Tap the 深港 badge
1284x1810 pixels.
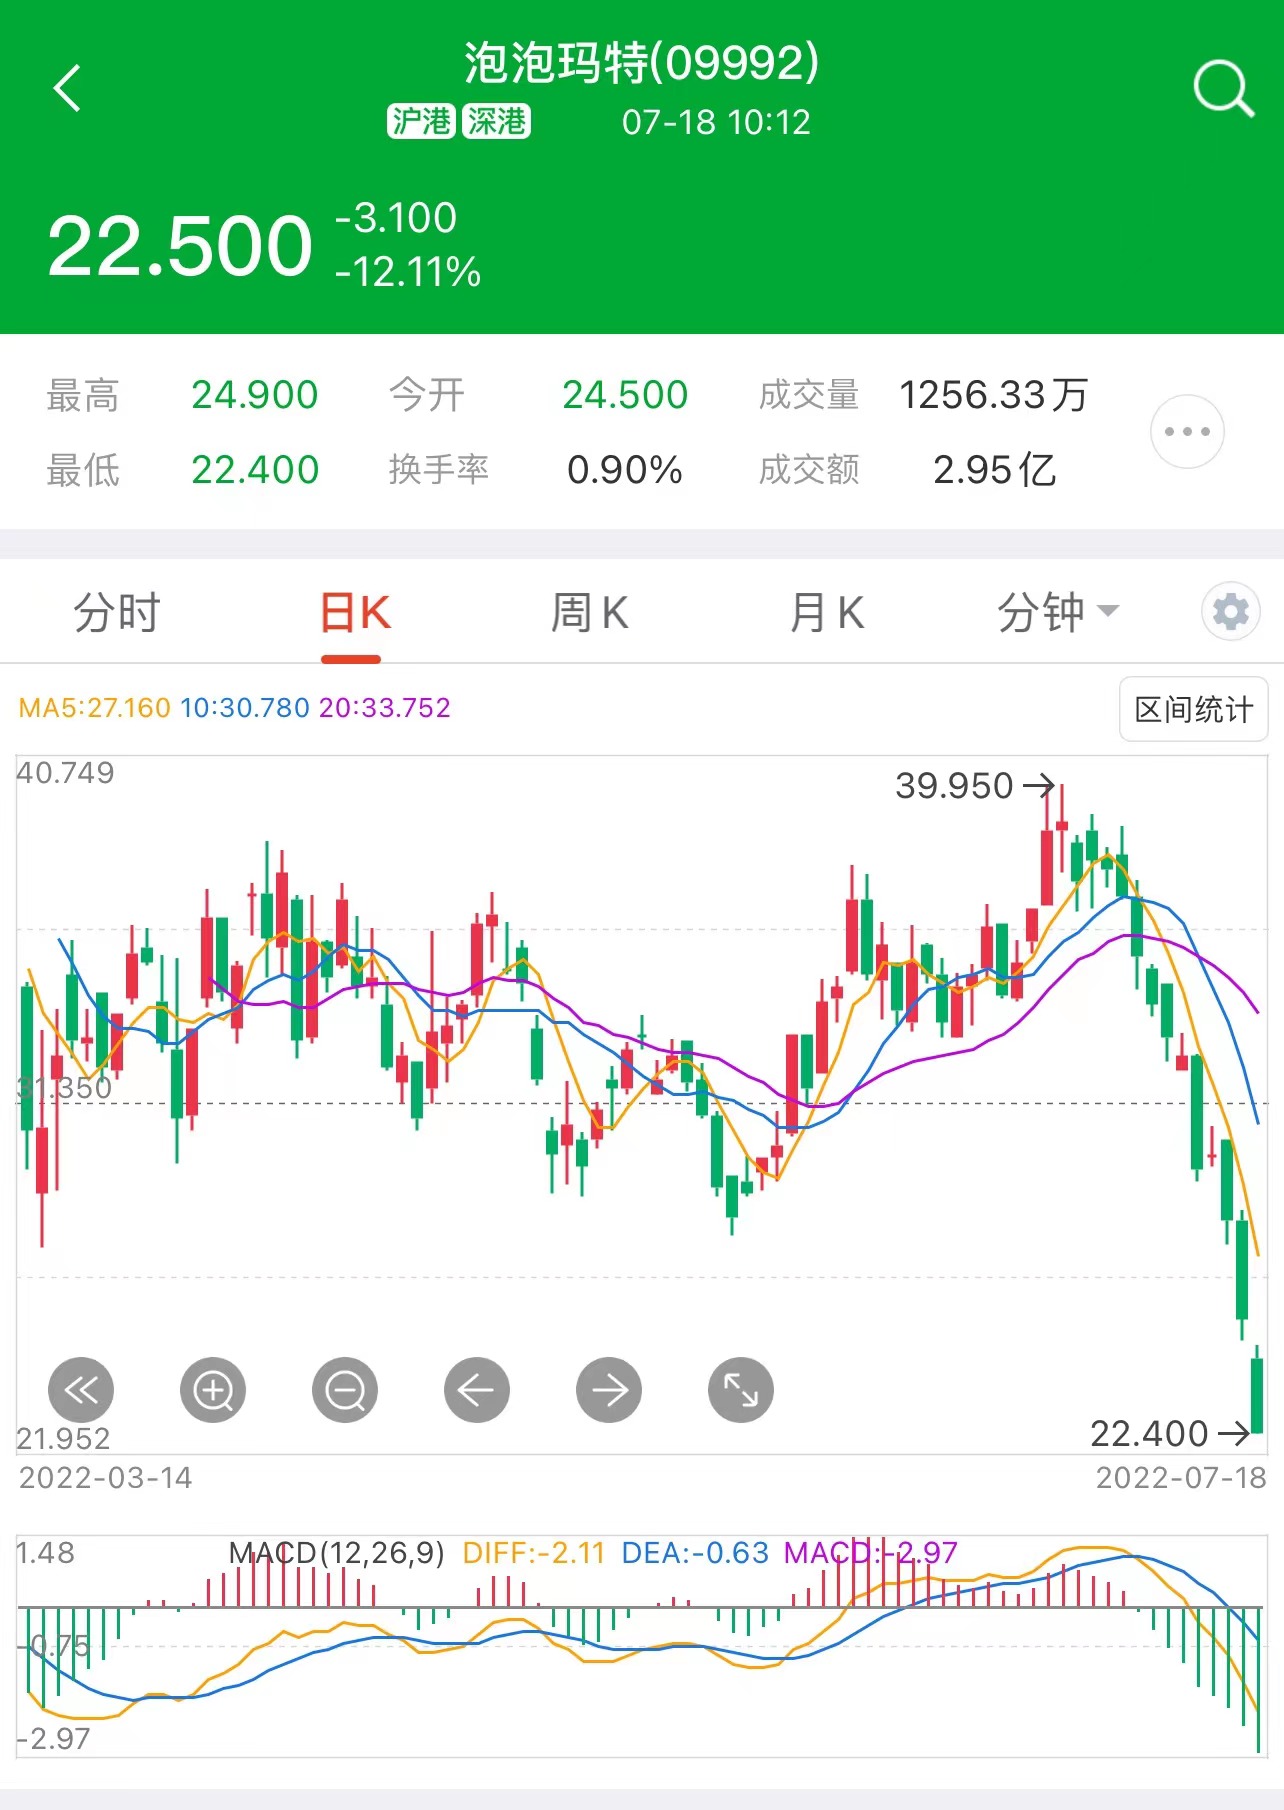[496, 122]
